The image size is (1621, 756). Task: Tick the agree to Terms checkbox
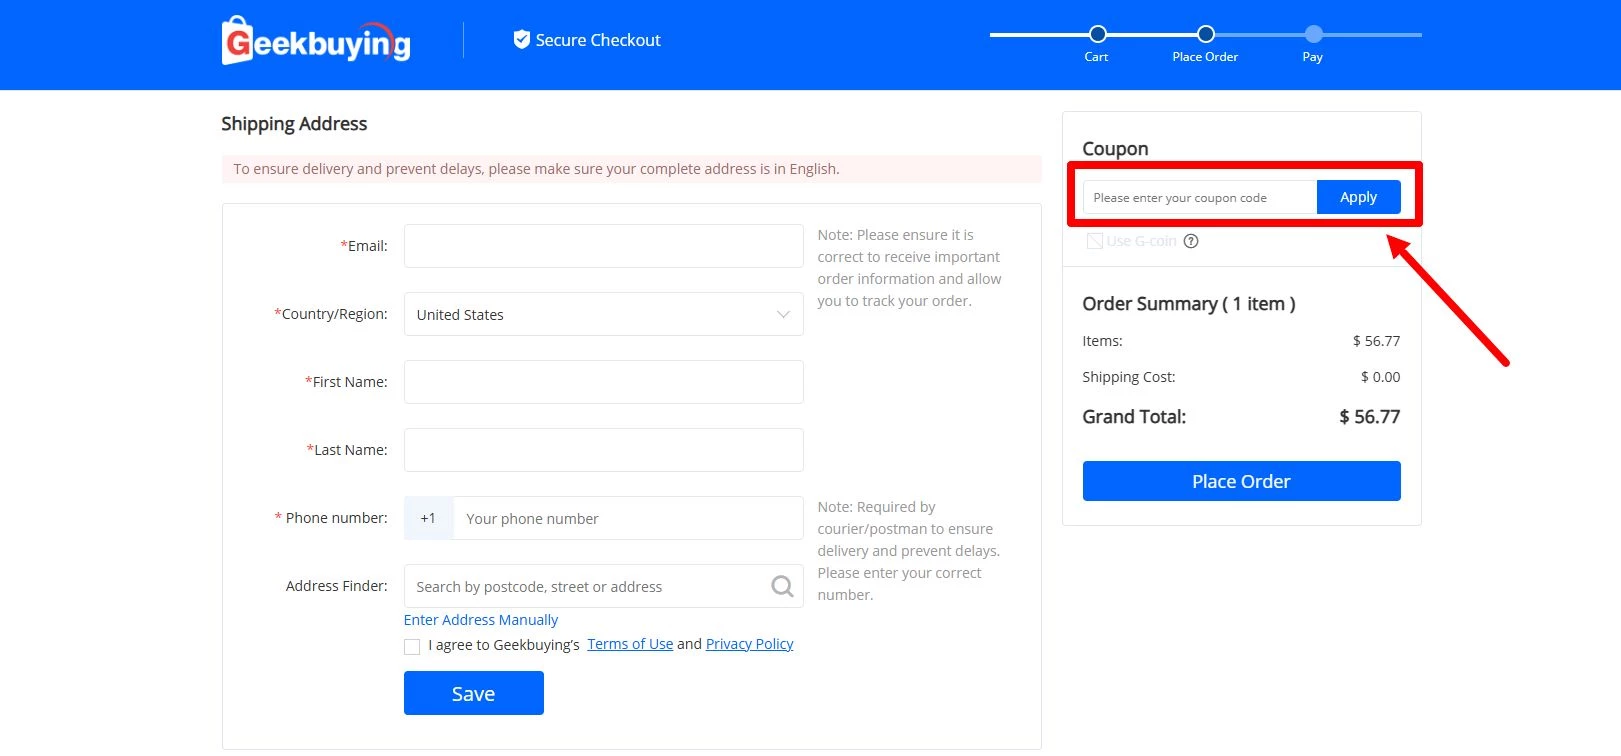[412, 646]
